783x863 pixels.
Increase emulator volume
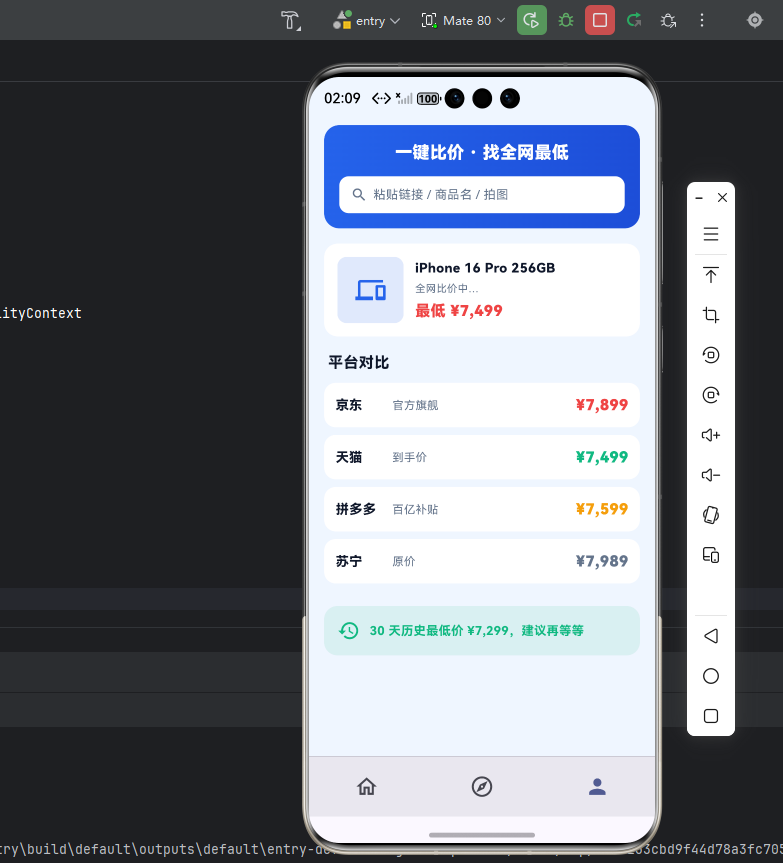pos(711,435)
